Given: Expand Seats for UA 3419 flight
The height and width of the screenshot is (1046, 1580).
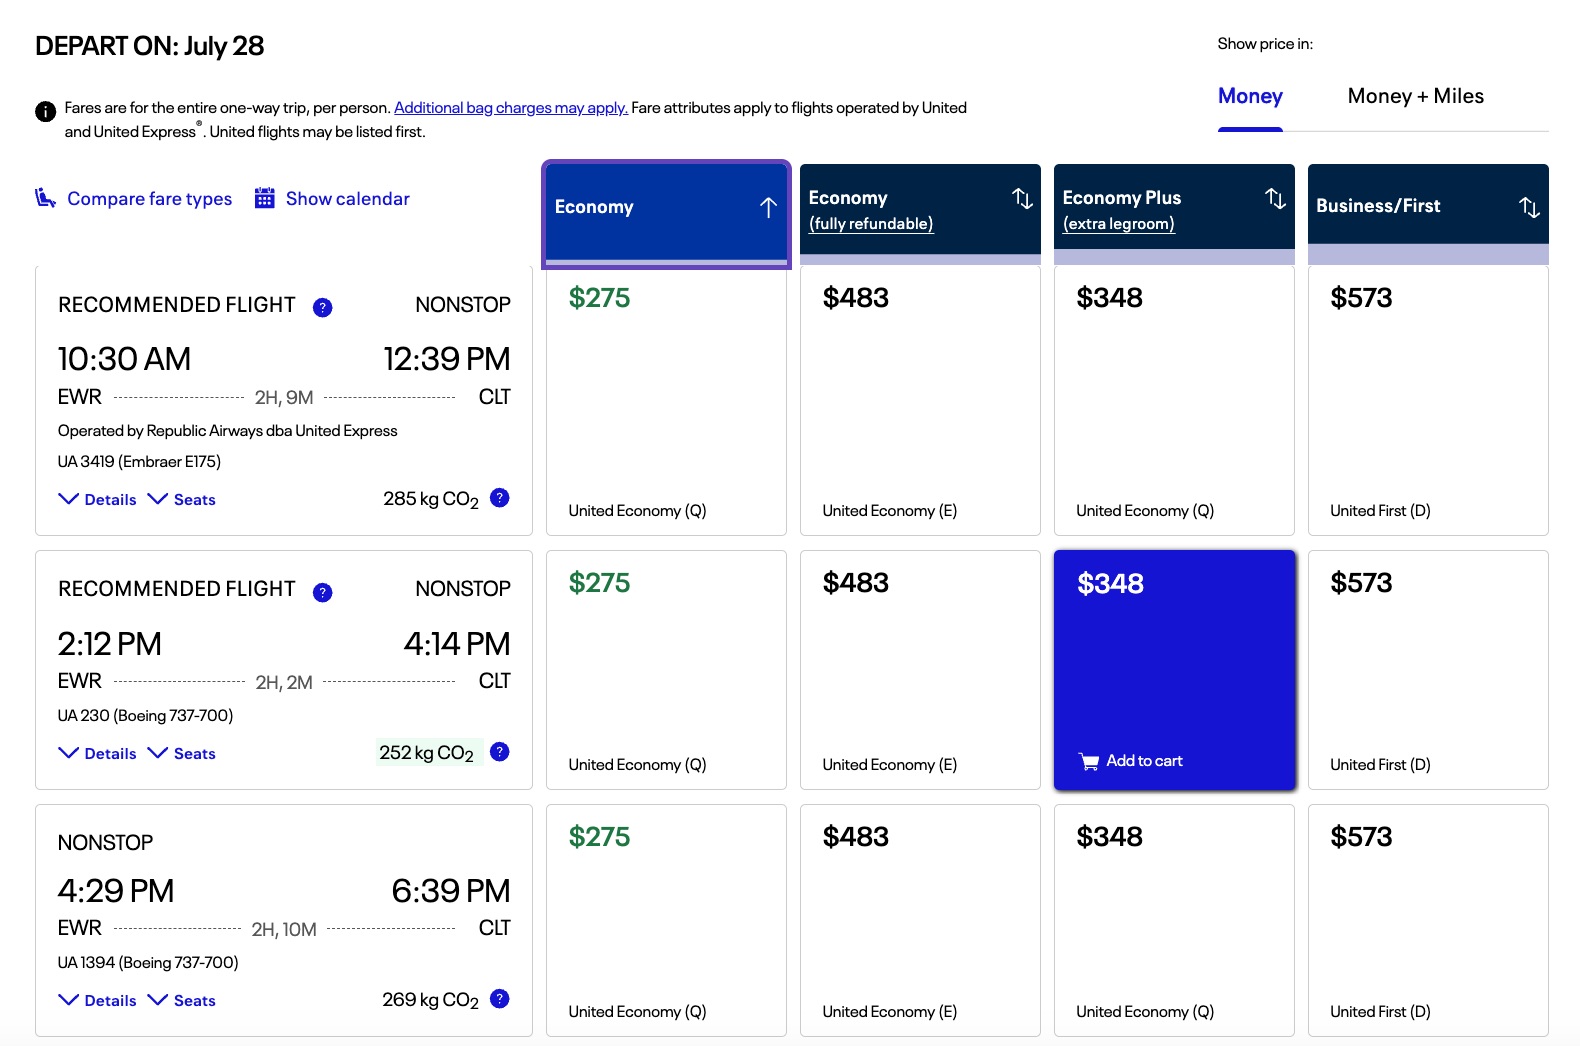Looking at the screenshot, I should (x=181, y=499).
